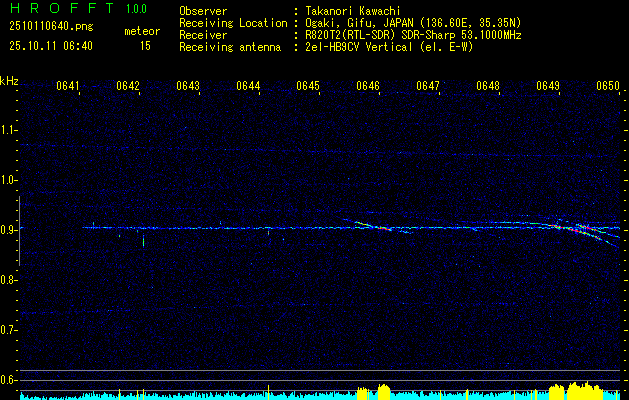This screenshot has width=629, height=400.
Task: Click the 1.0 kHz frequency label
Action: pyautogui.click(x=8, y=180)
